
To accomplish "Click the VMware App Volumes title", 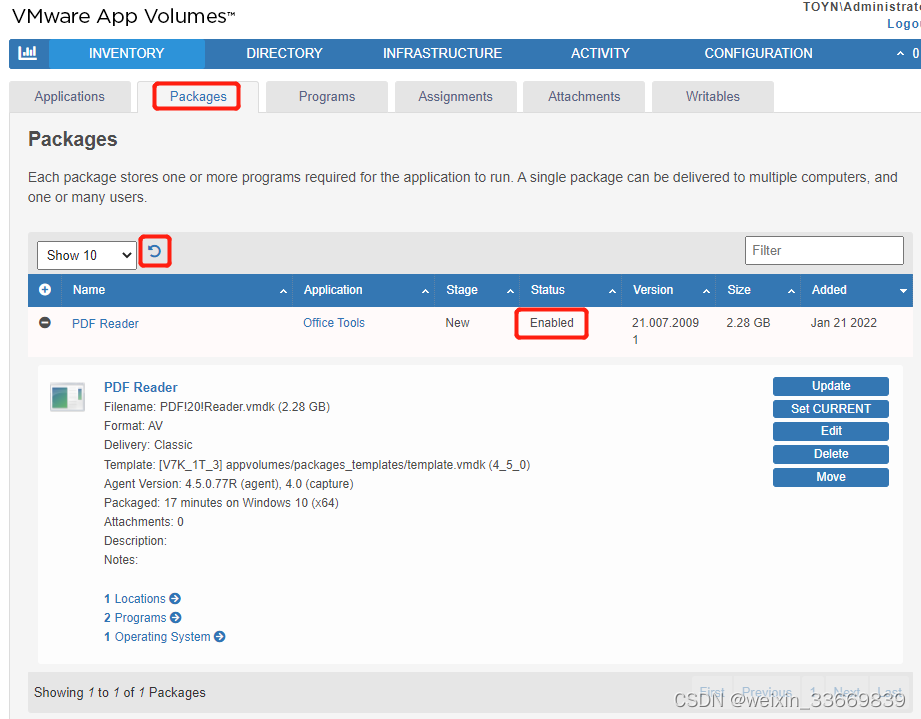I will tap(123, 16).
